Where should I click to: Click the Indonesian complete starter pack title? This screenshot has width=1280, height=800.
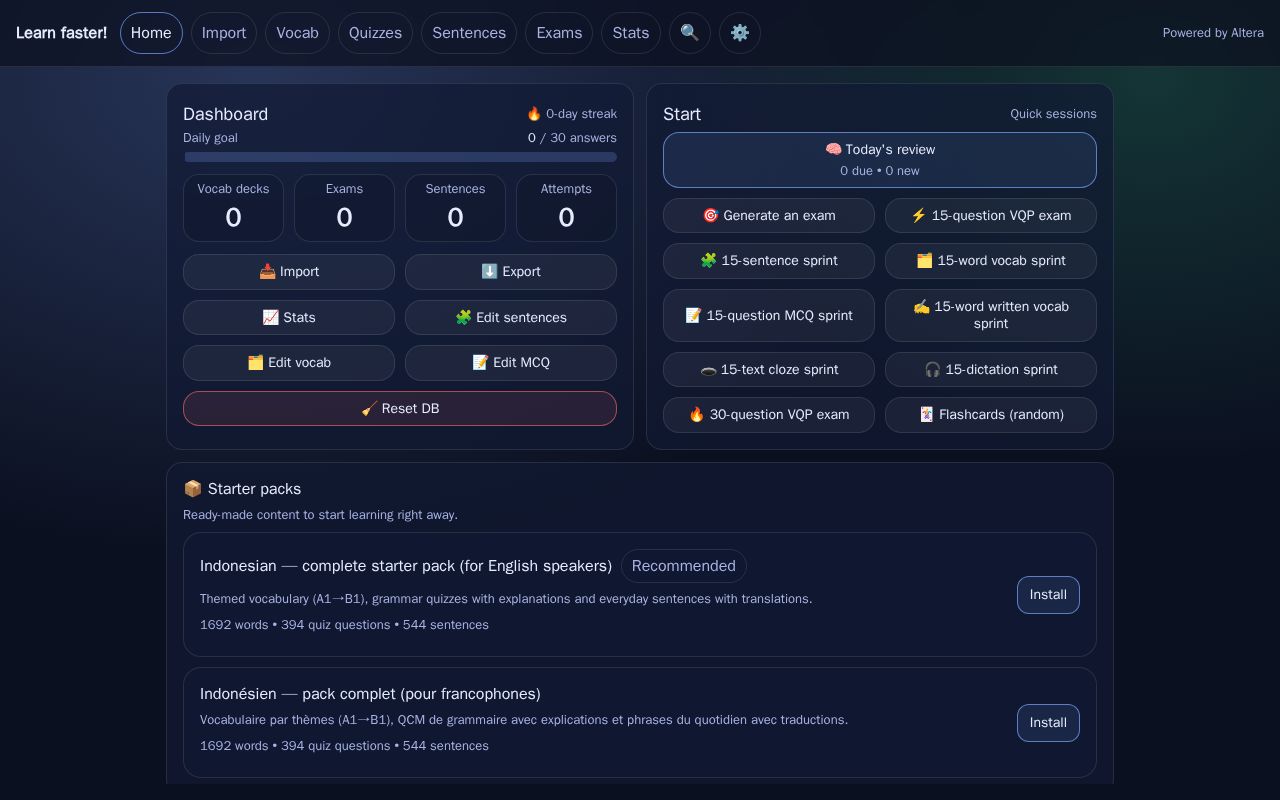[x=406, y=566]
